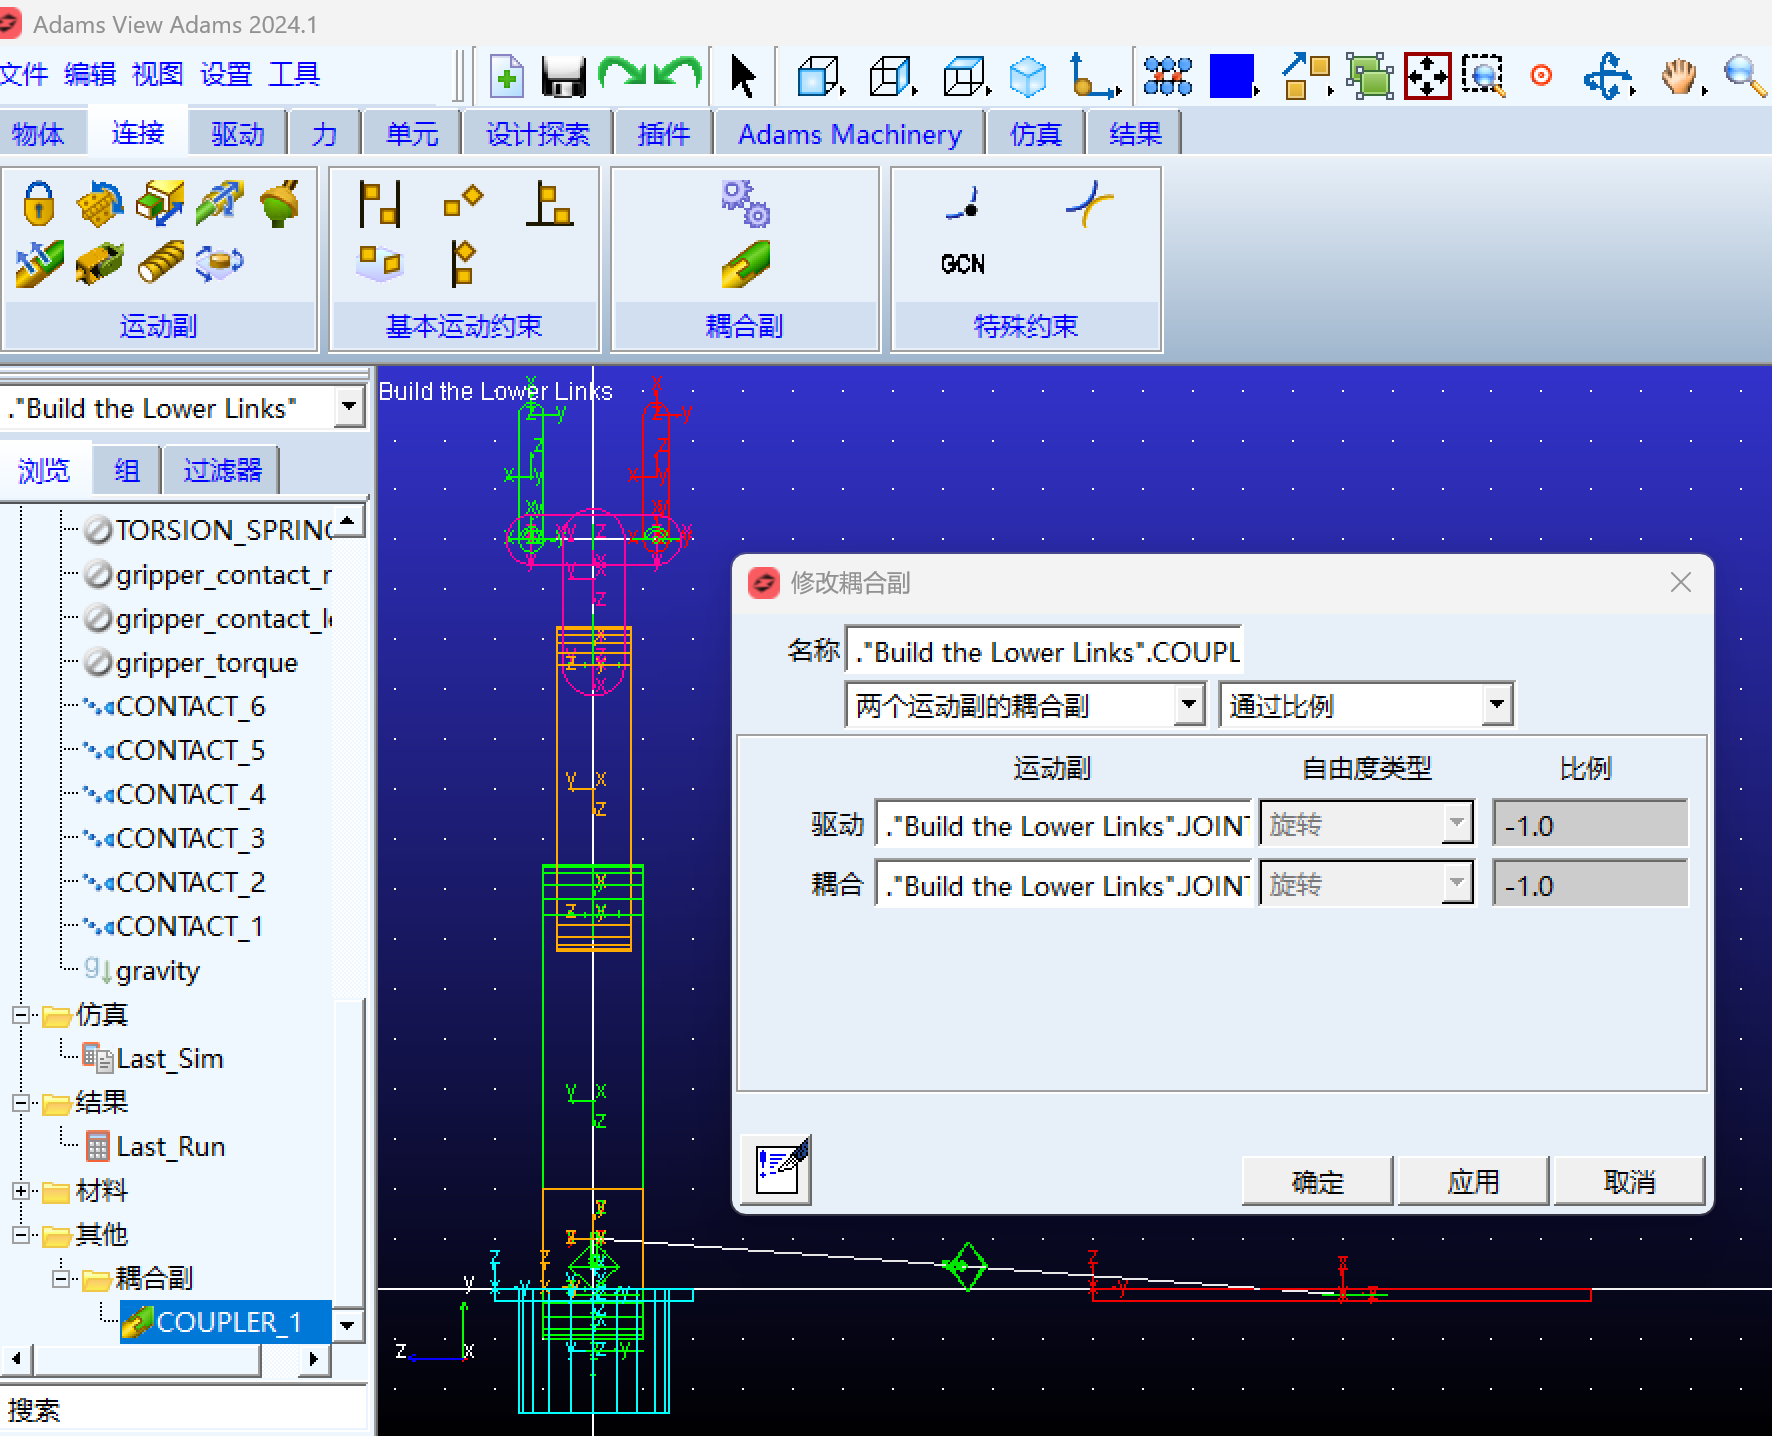1772x1436 pixels.
Task: Create a fixed joint with the lock icon
Action: coord(39,203)
